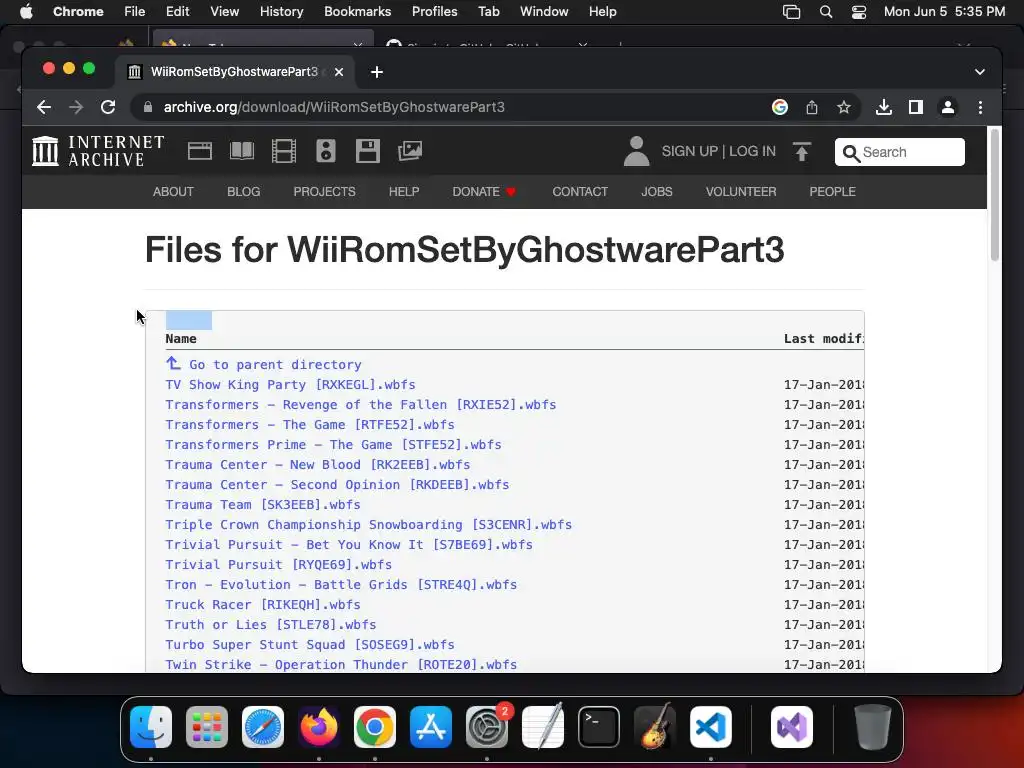The height and width of the screenshot is (768, 1024).
Task: Open a new tab with the plus button
Action: tap(377, 72)
